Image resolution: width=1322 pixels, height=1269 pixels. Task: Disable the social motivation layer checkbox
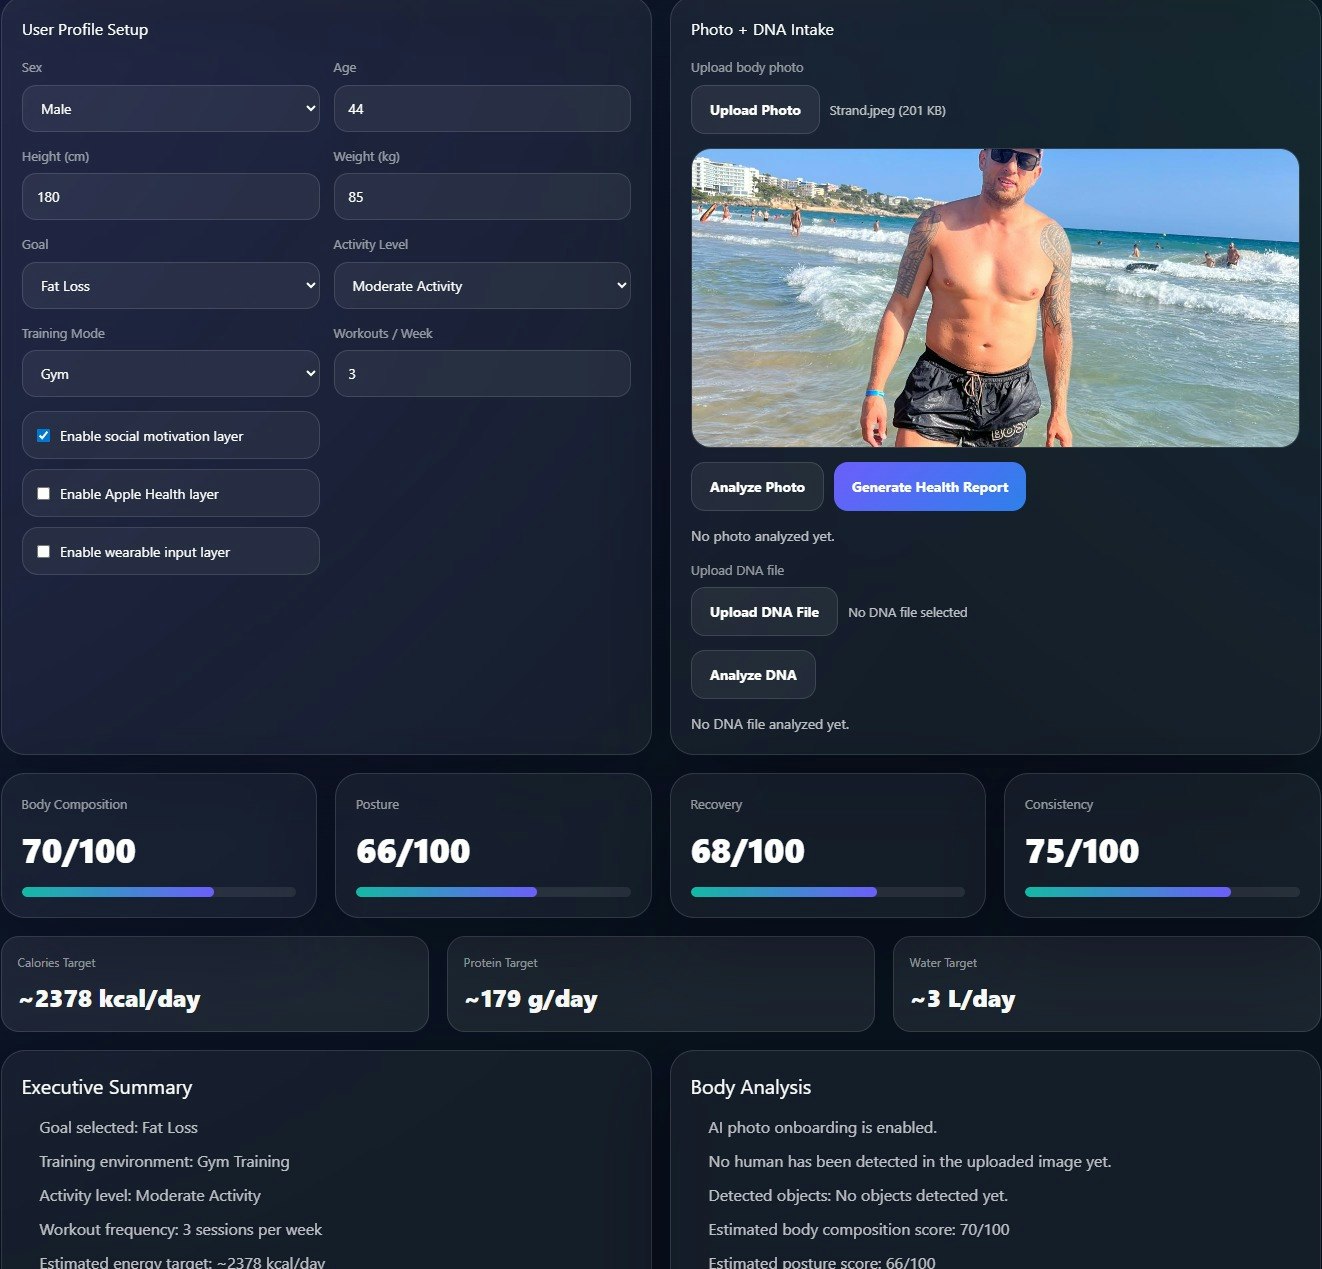coord(43,434)
